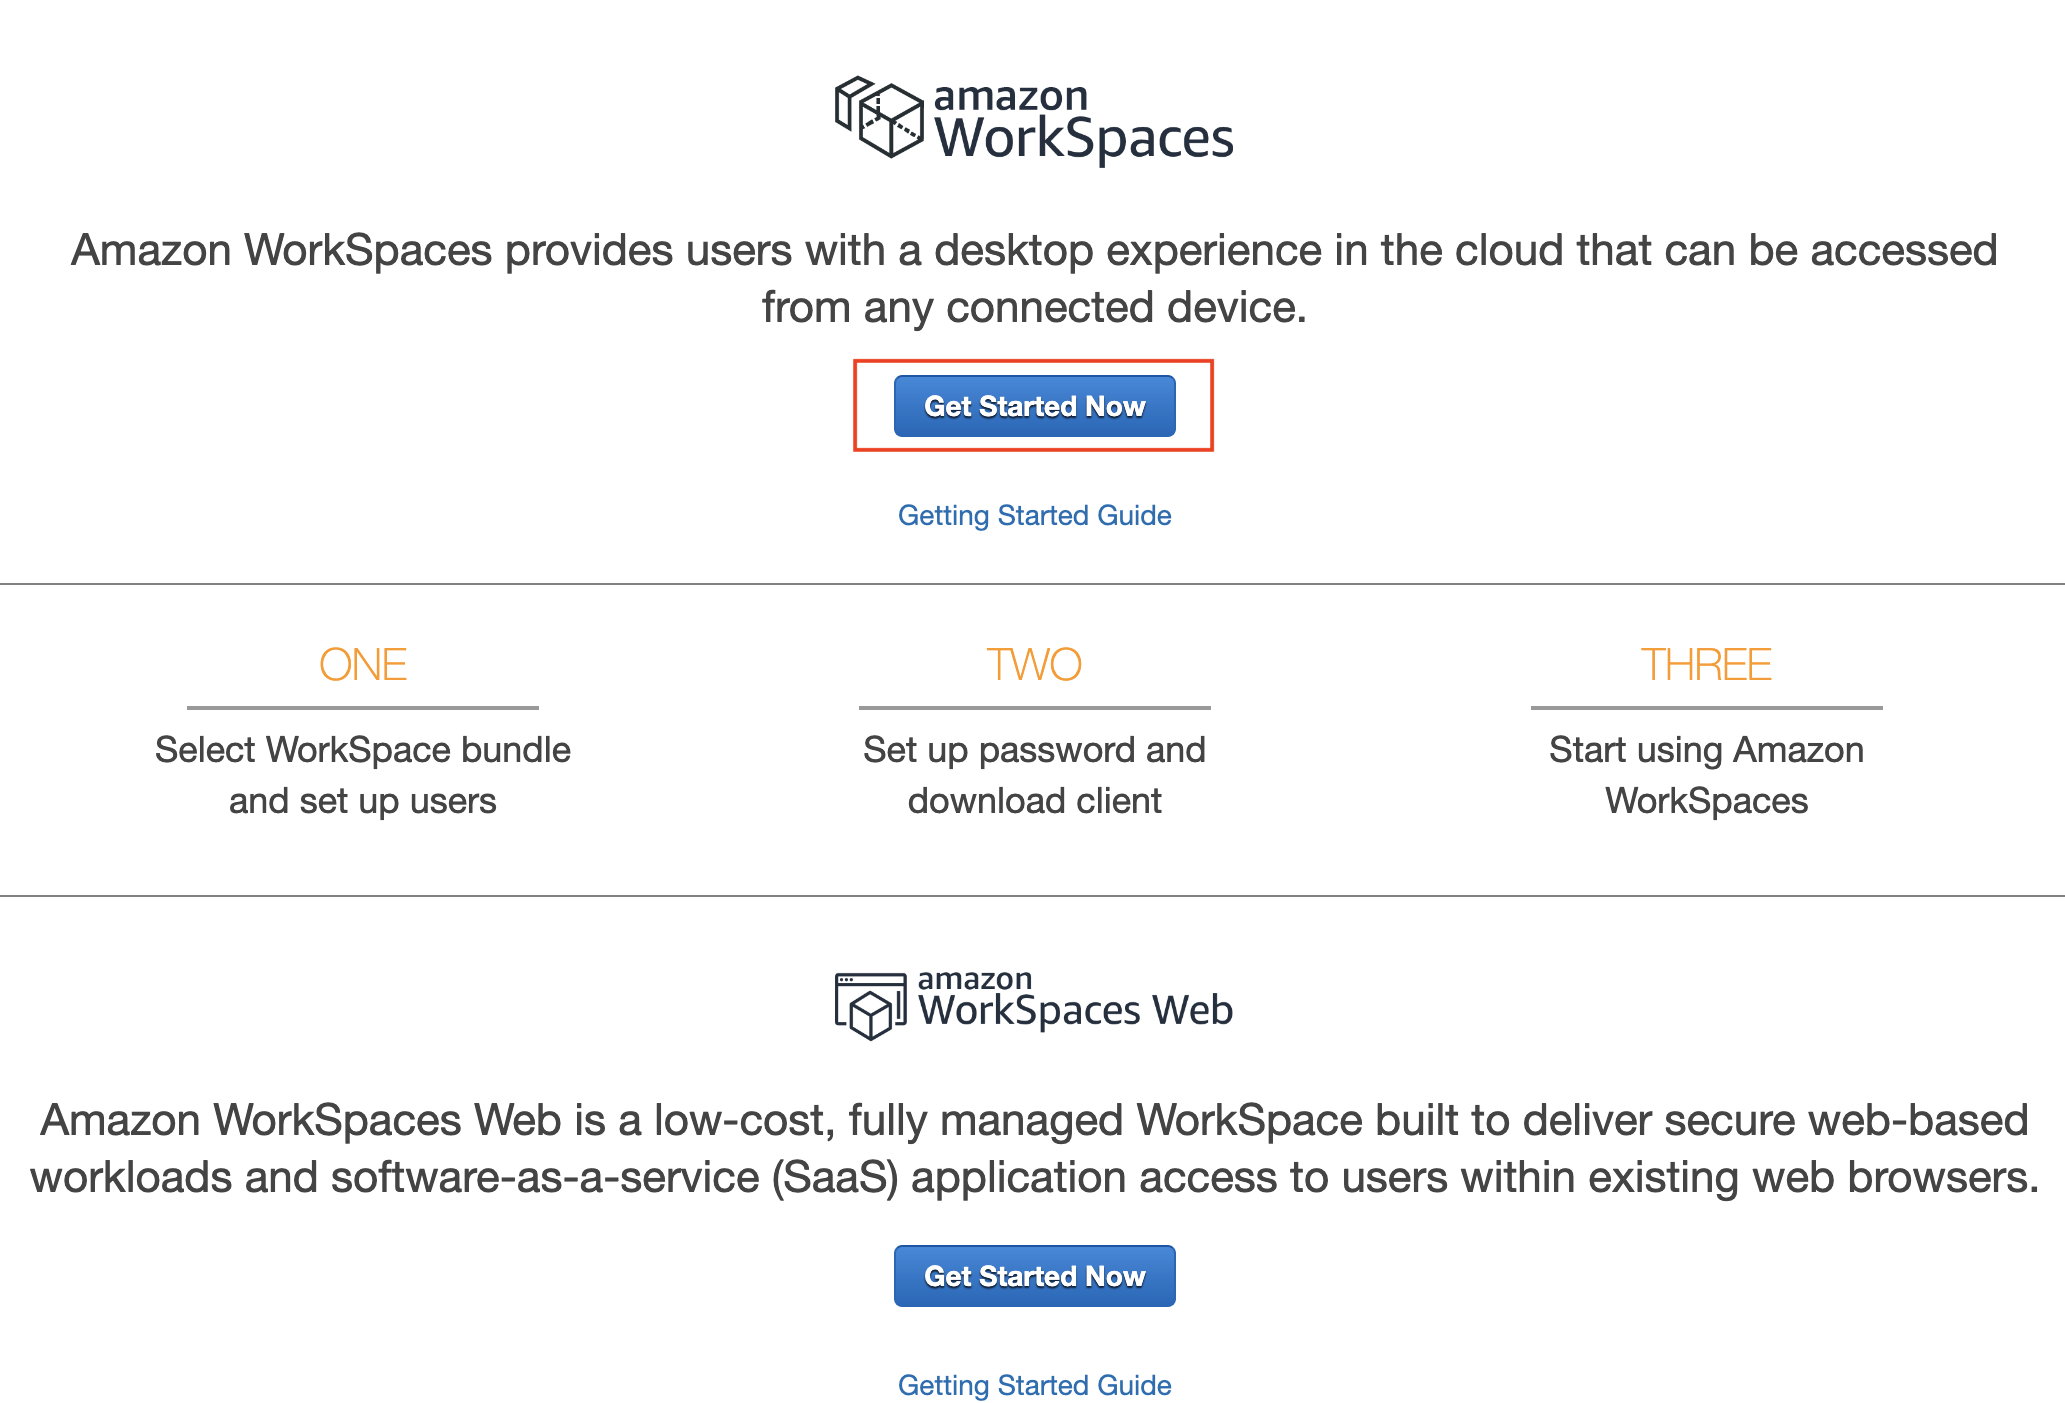The width and height of the screenshot is (2065, 1403).
Task: Open the Getting Started Guide for Amazon WorkSpaces
Action: 1034,515
